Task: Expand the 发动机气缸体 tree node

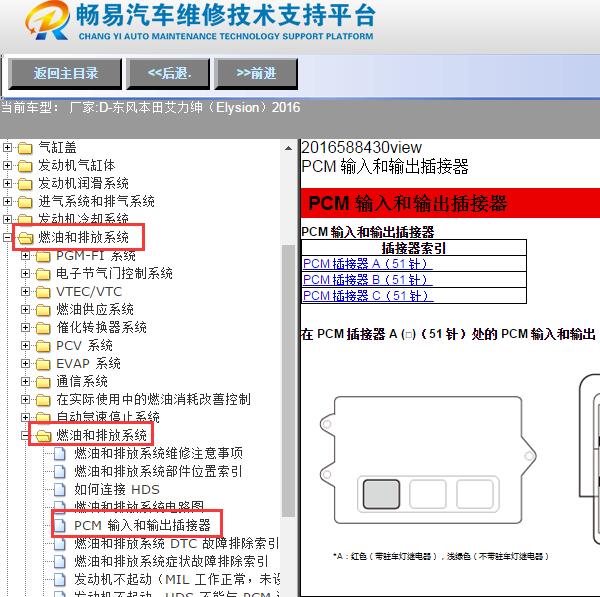Action: 7,165
